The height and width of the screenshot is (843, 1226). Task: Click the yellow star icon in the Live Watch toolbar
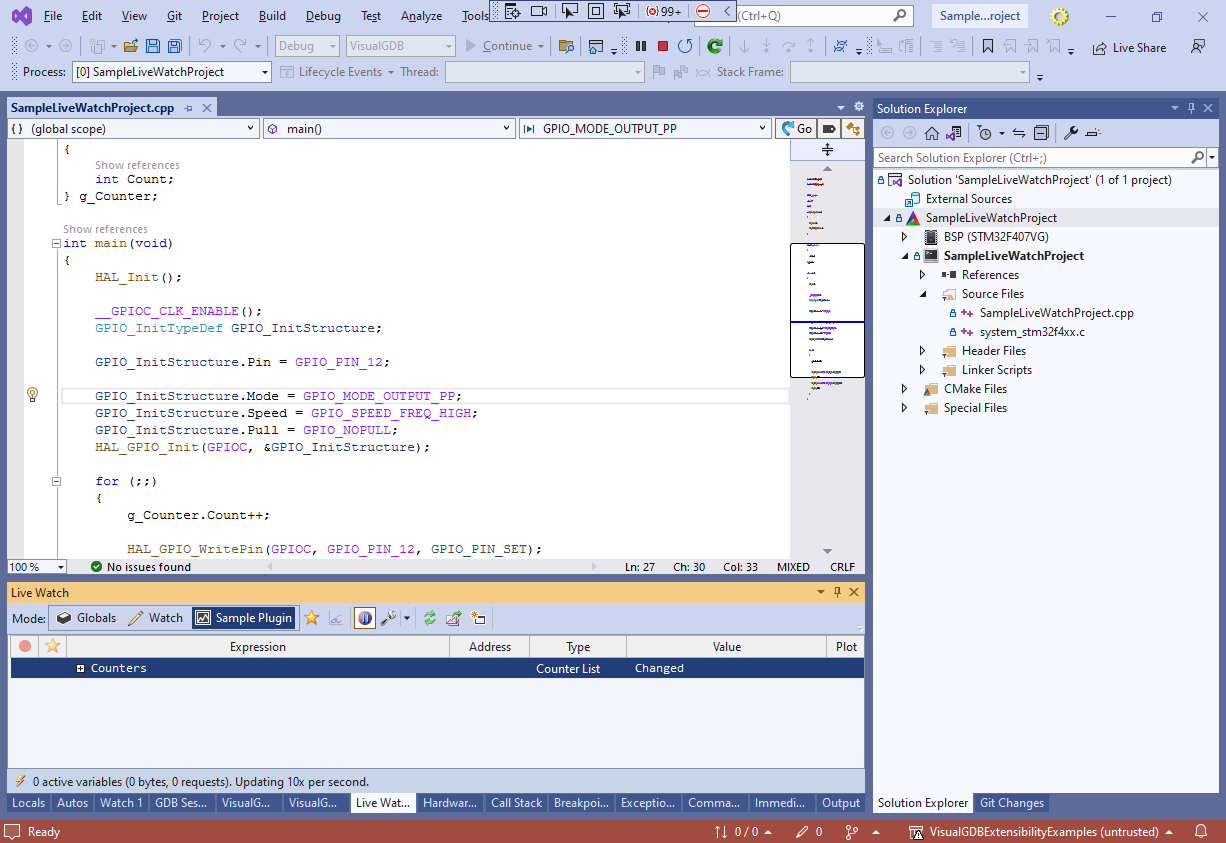pos(312,618)
